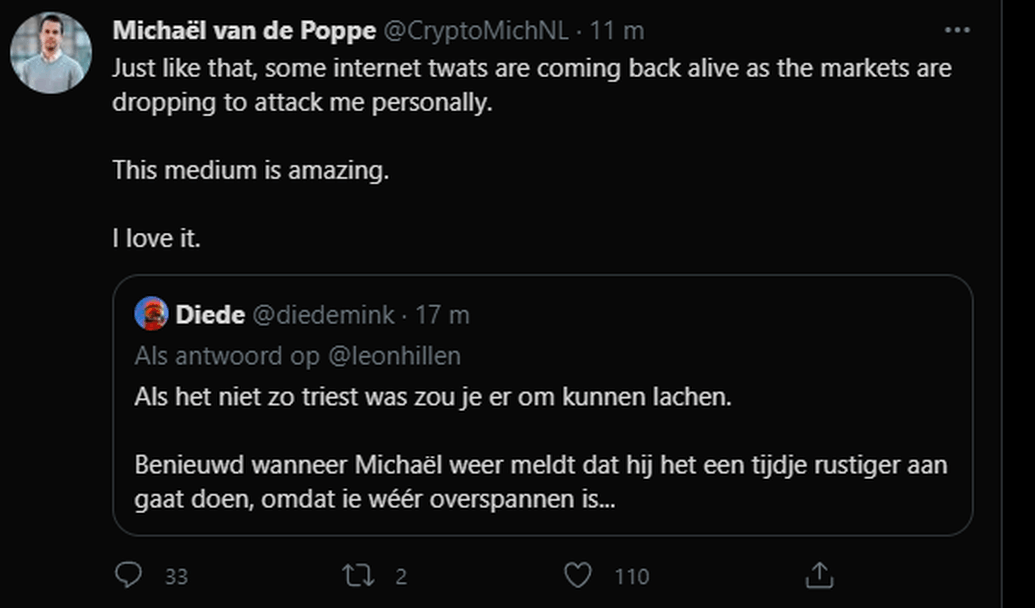Click the @CryptoMichNL handle
This screenshot has height=608, width=1035.
pos(475,31)
